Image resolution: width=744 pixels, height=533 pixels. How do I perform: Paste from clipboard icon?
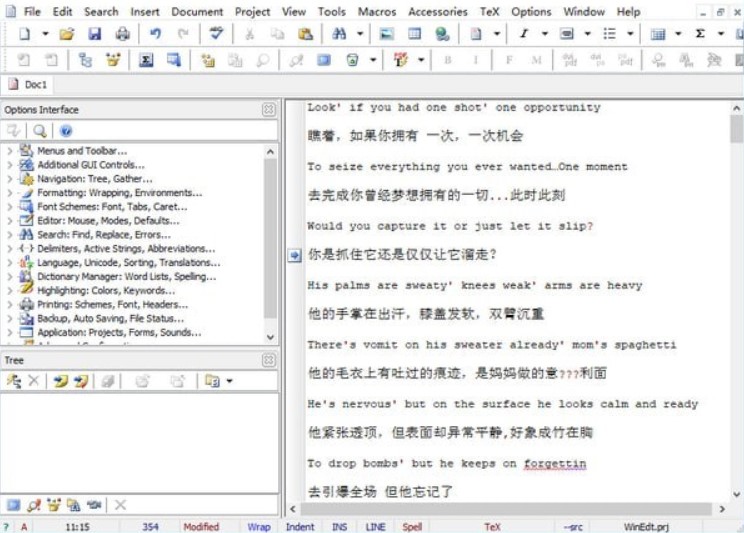305,34
